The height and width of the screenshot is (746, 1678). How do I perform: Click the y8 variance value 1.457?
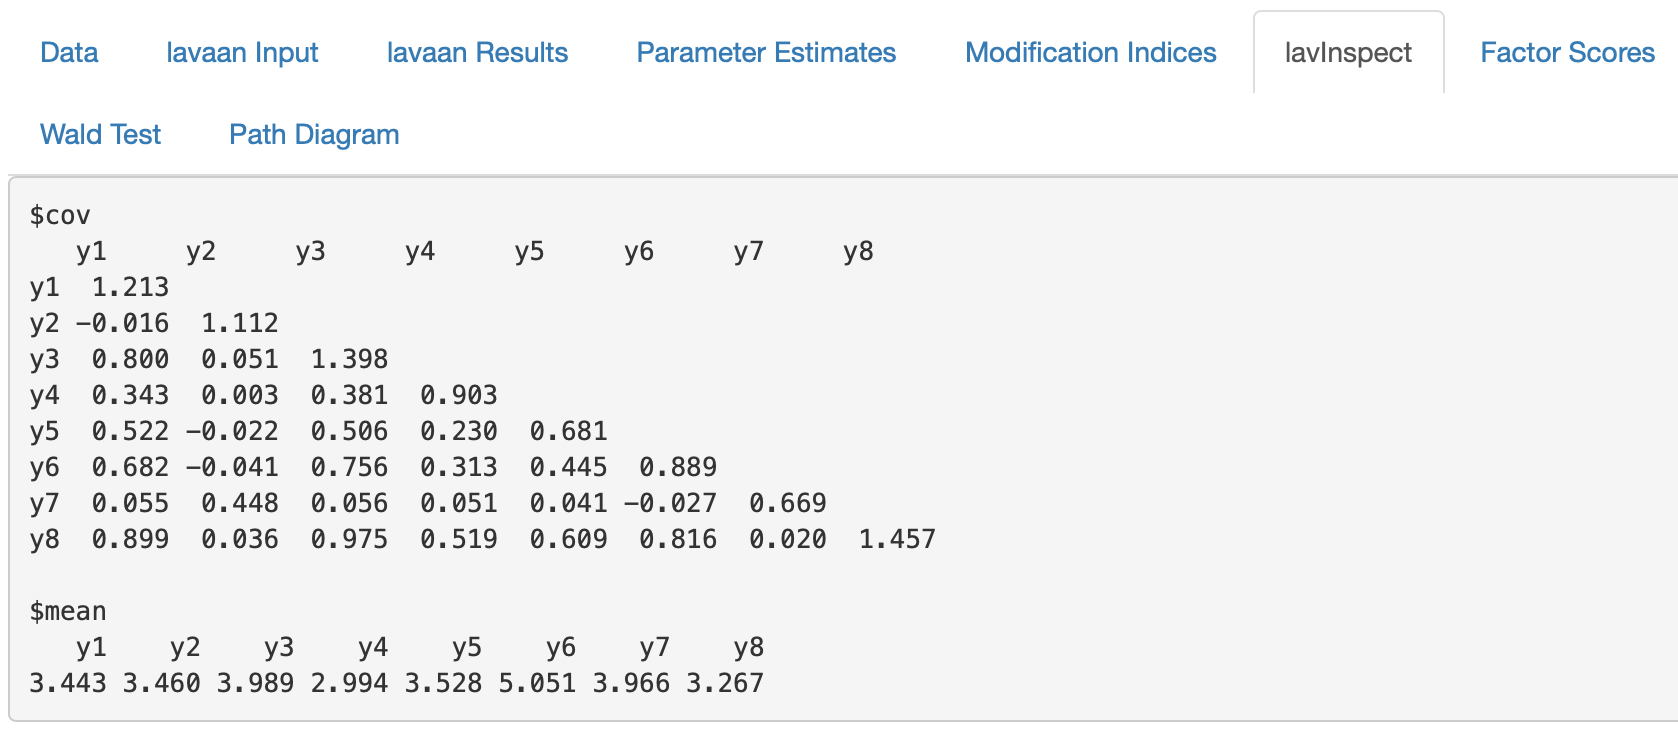tap(897, 539)
